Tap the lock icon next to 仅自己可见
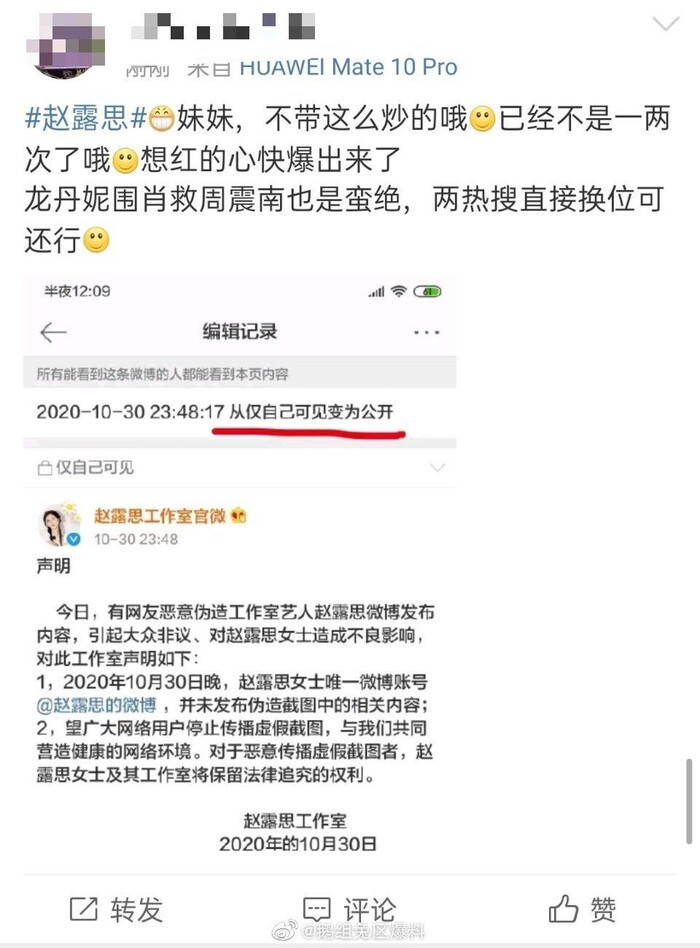 [x=44, y=467]
